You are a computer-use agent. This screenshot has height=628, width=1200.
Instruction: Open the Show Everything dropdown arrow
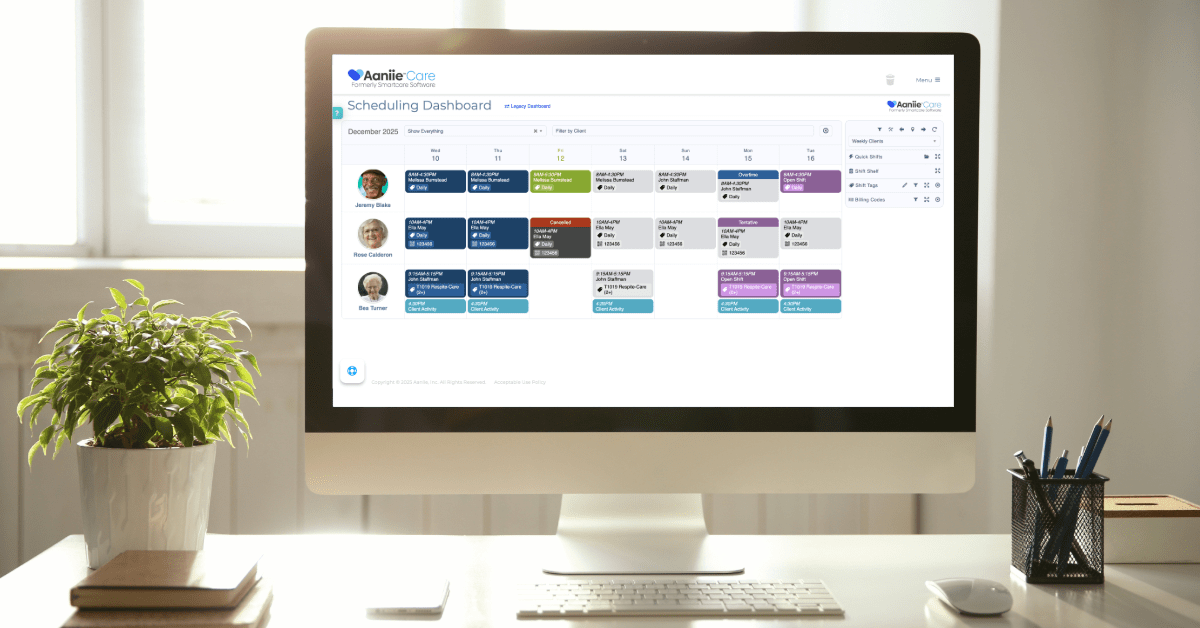tap(542, 131)
